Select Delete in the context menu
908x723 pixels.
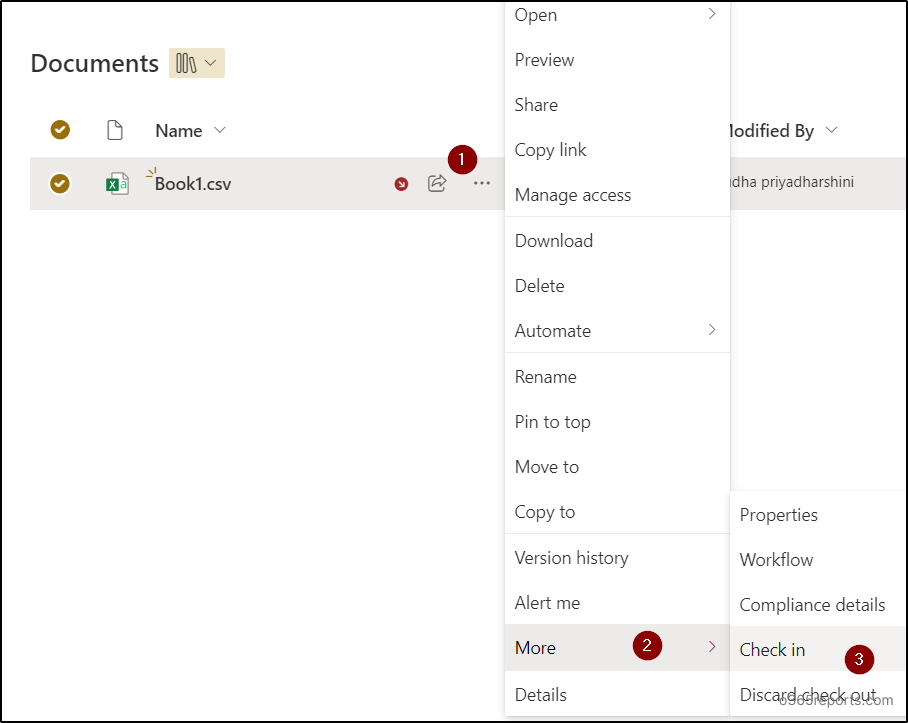point(617,286)
